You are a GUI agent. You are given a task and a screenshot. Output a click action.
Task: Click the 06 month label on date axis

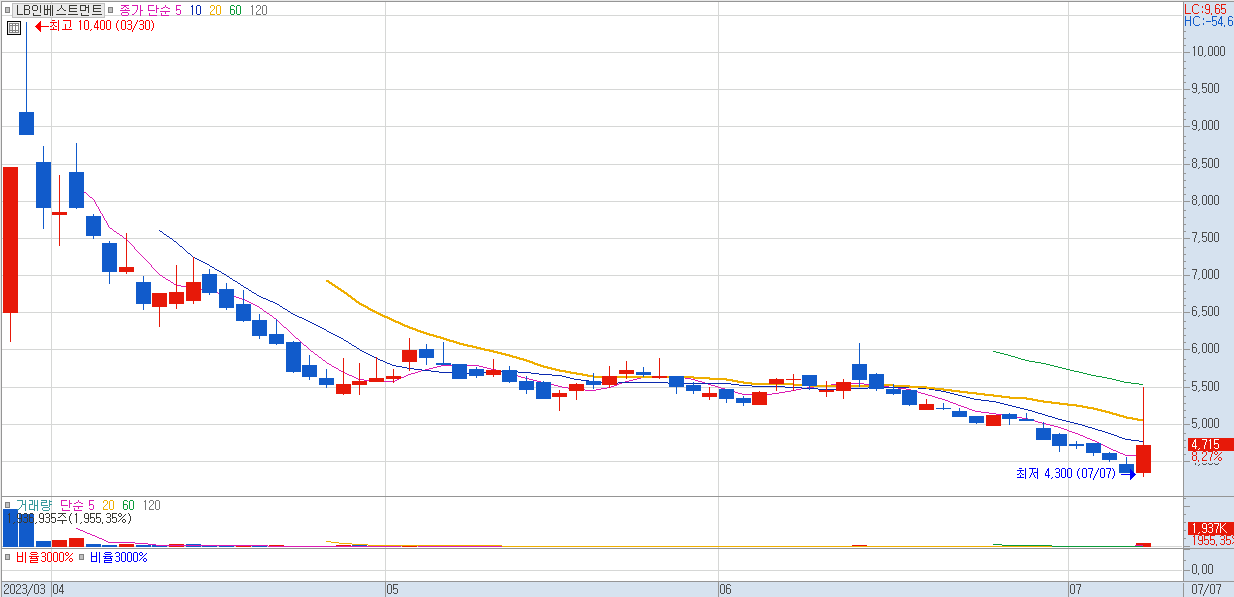point(726,590)
